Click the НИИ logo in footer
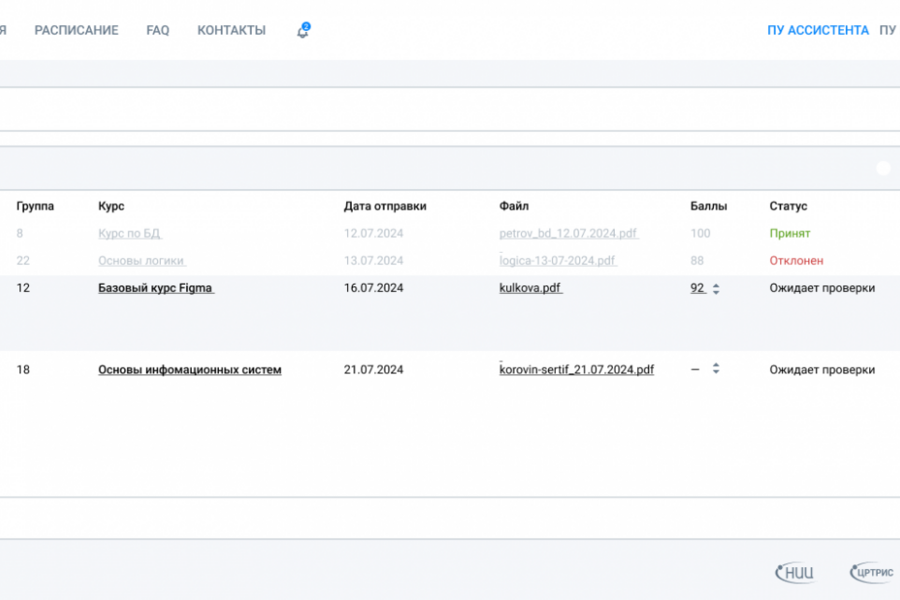 tap(795, 572)
